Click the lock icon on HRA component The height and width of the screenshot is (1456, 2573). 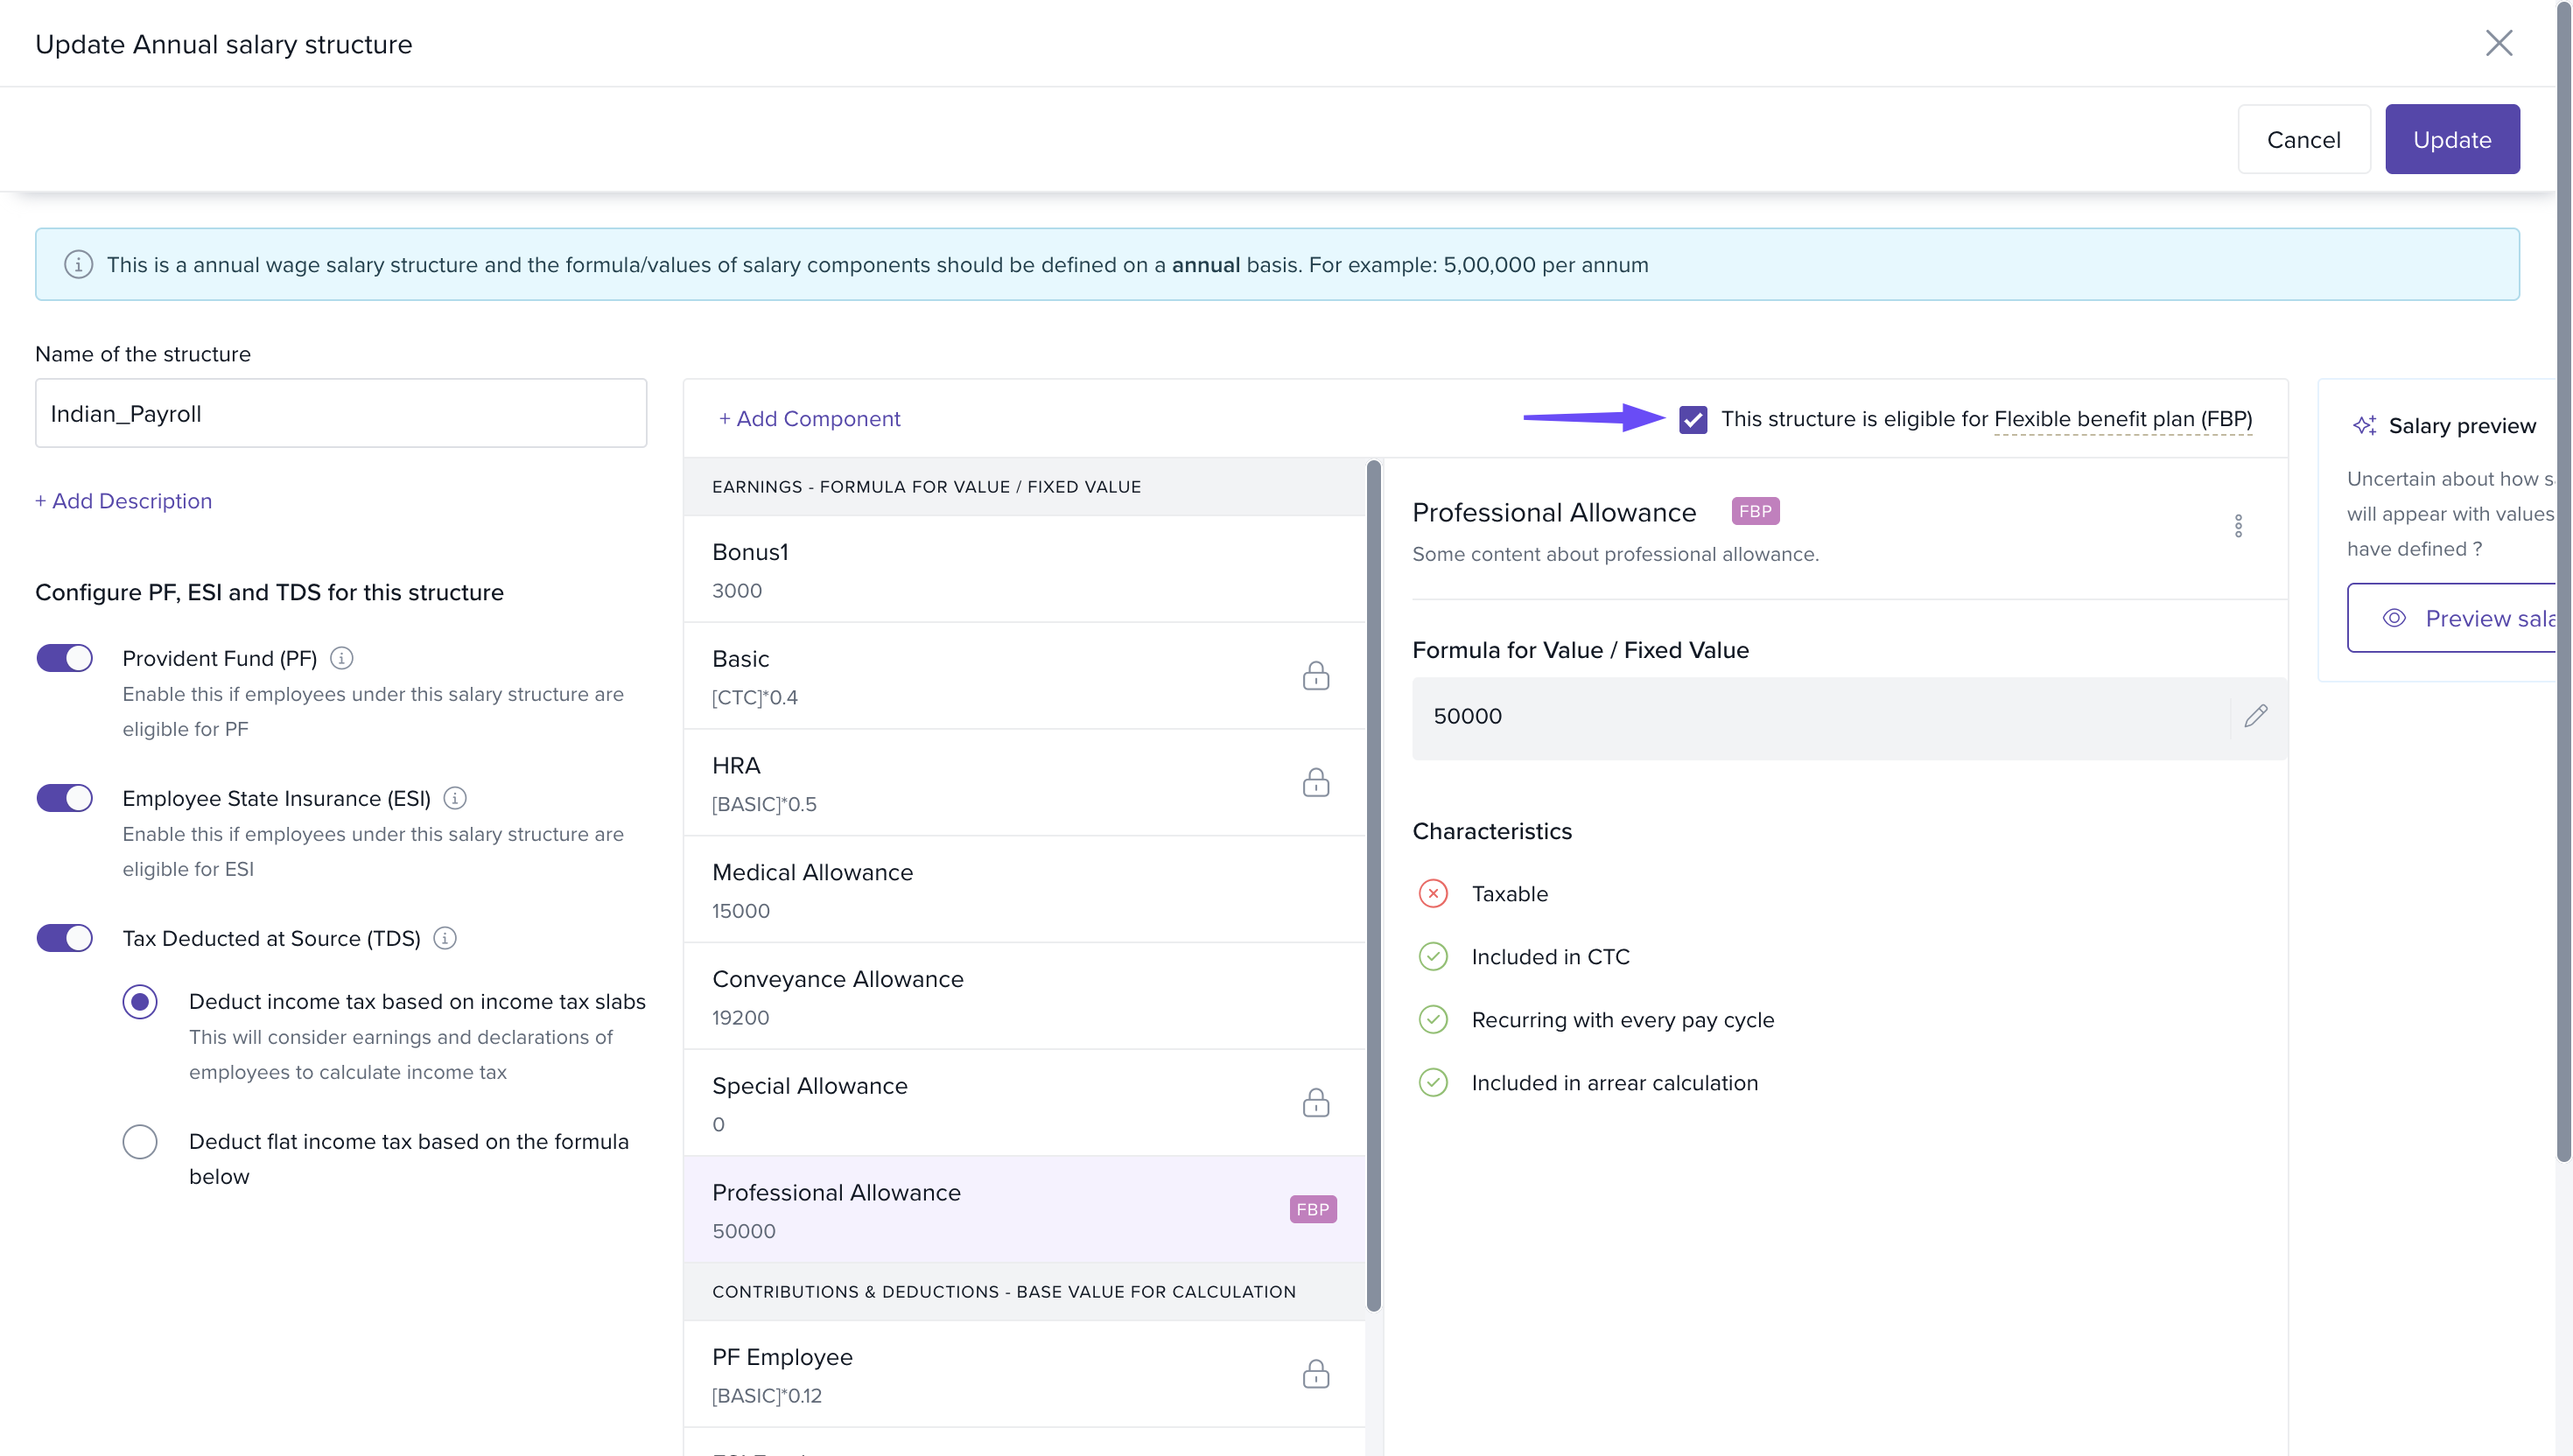click(1315, 782)
